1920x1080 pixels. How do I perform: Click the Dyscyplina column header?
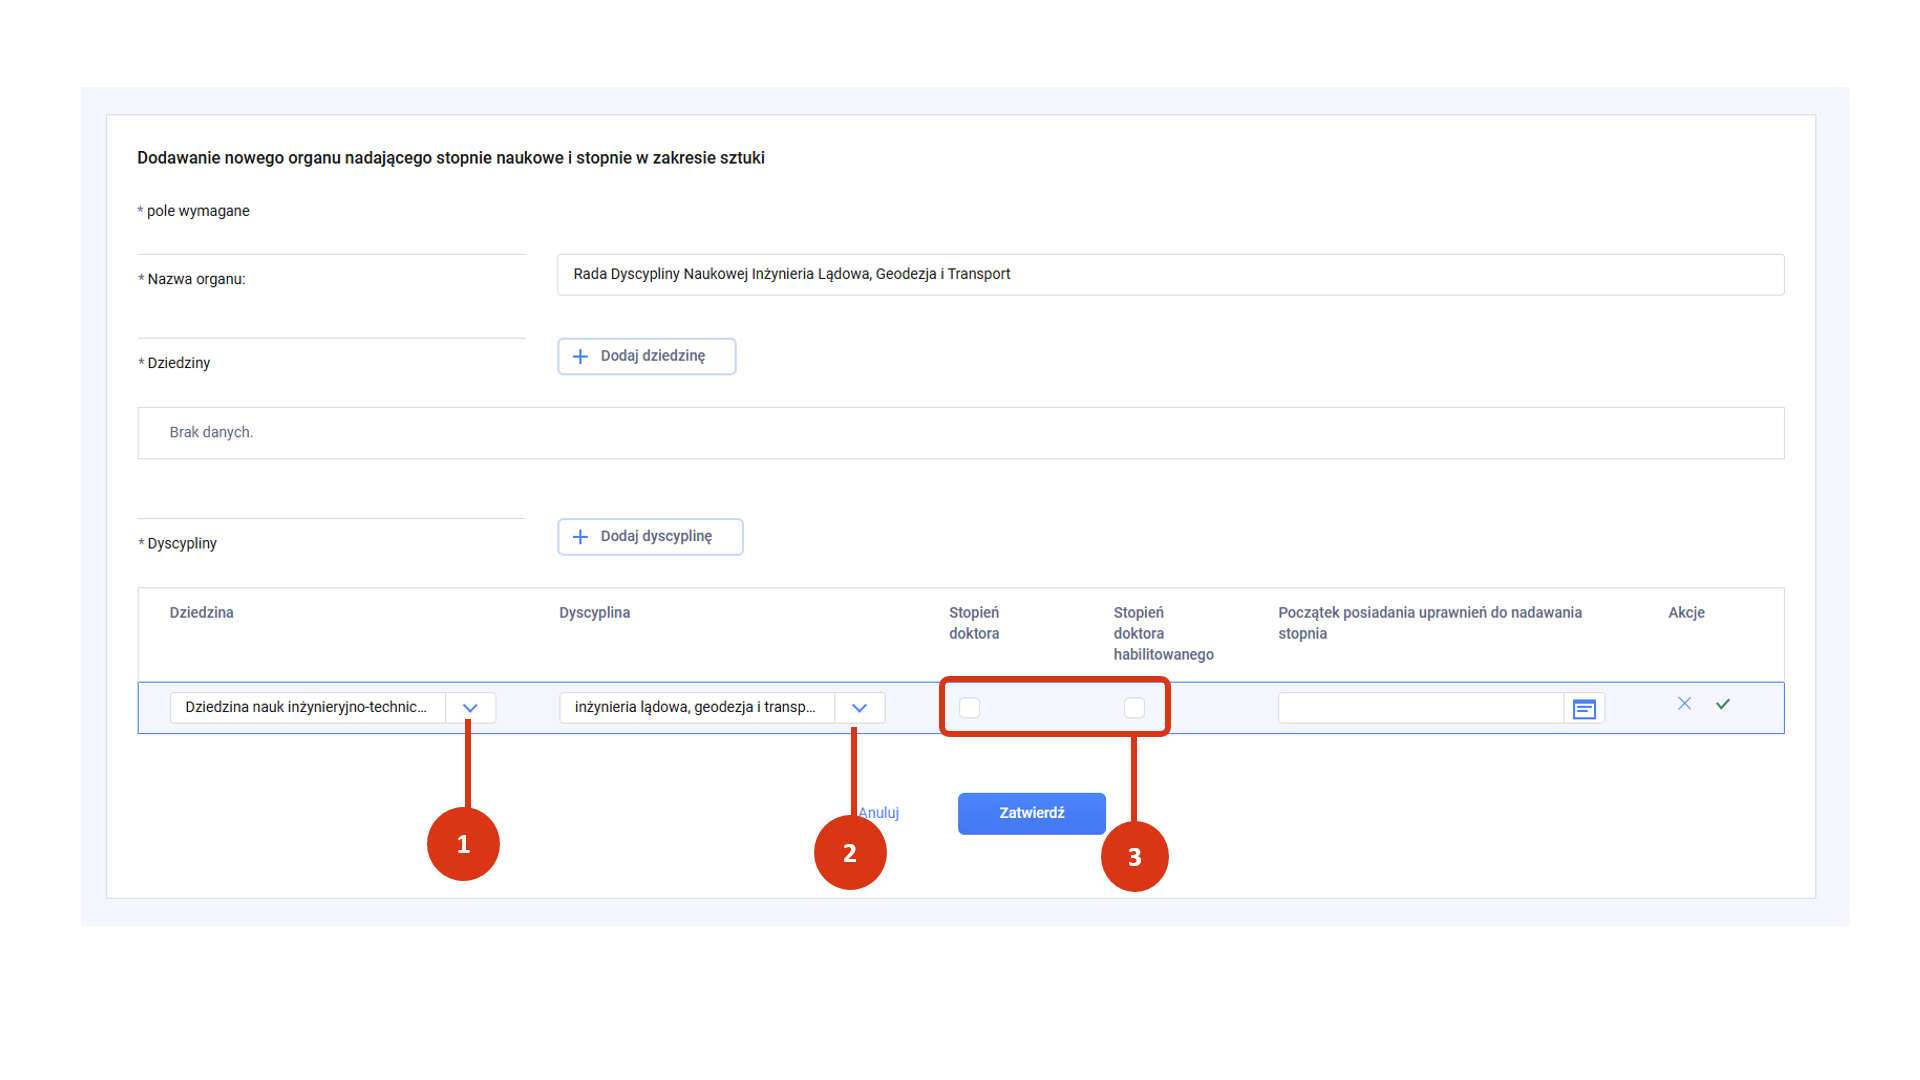[594, 613]
